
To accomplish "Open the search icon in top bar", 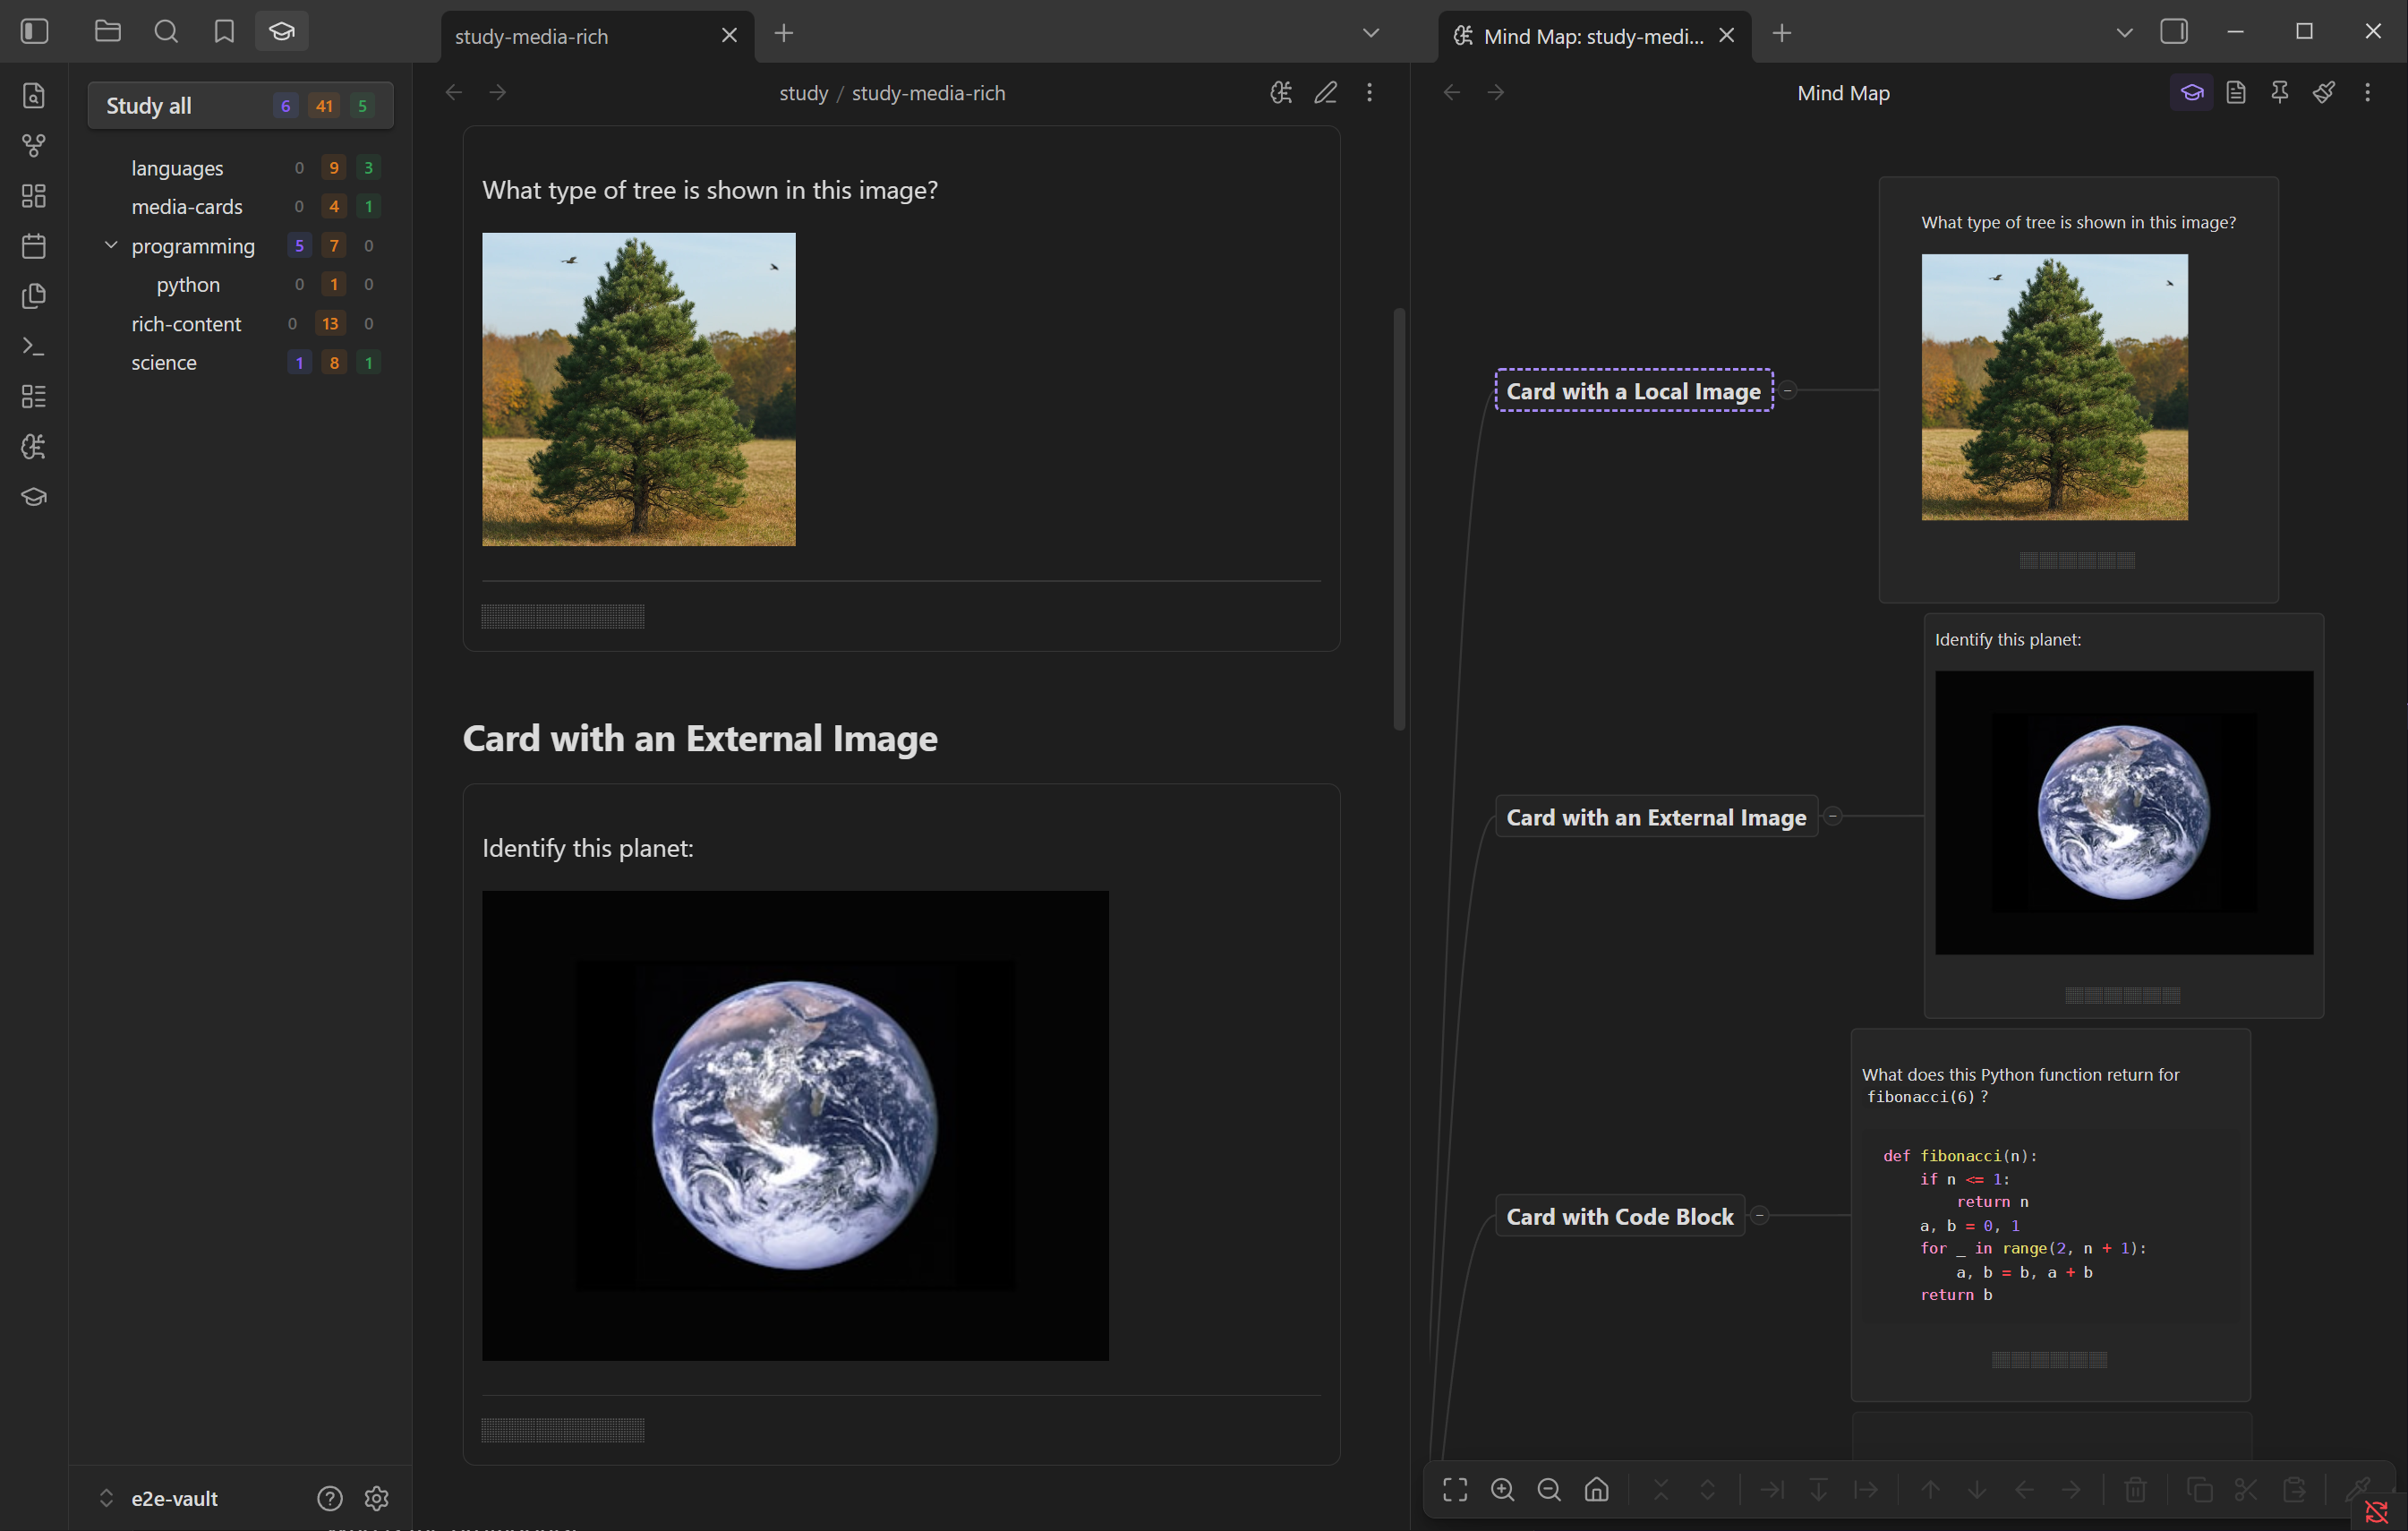I will coord(166,32).
